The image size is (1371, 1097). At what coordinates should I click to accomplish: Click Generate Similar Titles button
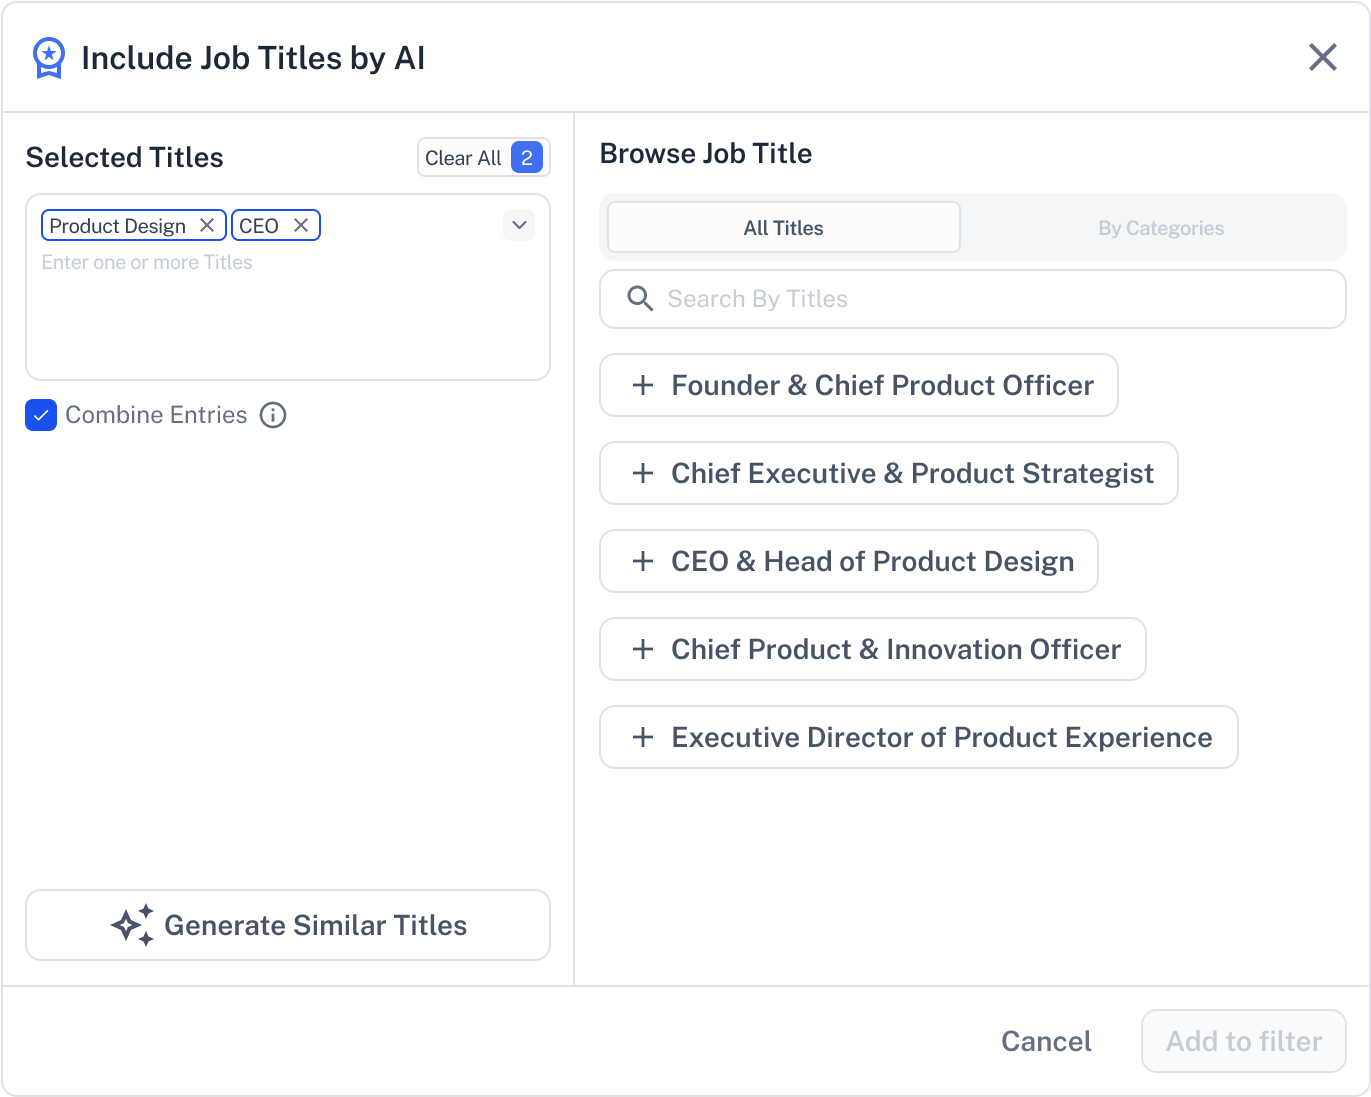pyautogui.click(x=288, y=925)
